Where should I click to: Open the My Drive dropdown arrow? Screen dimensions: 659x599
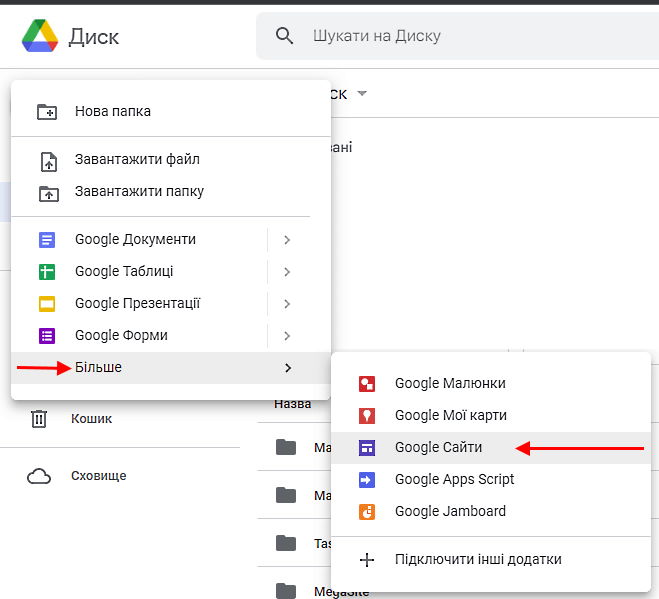point(362,93)
